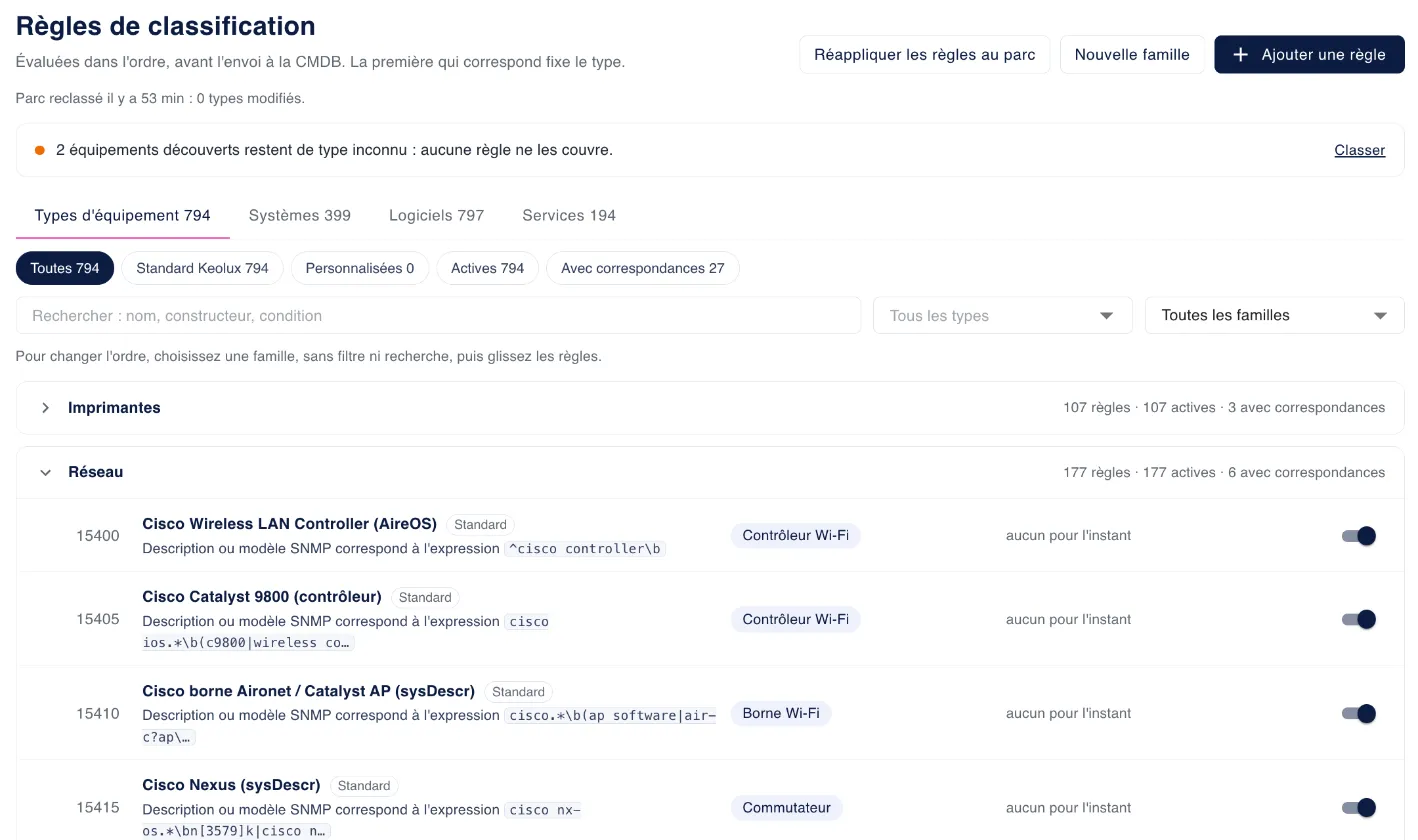
Task: Click Imprimantes stats '107 règles · 107 actives'
Action: tap(1139, 408)
